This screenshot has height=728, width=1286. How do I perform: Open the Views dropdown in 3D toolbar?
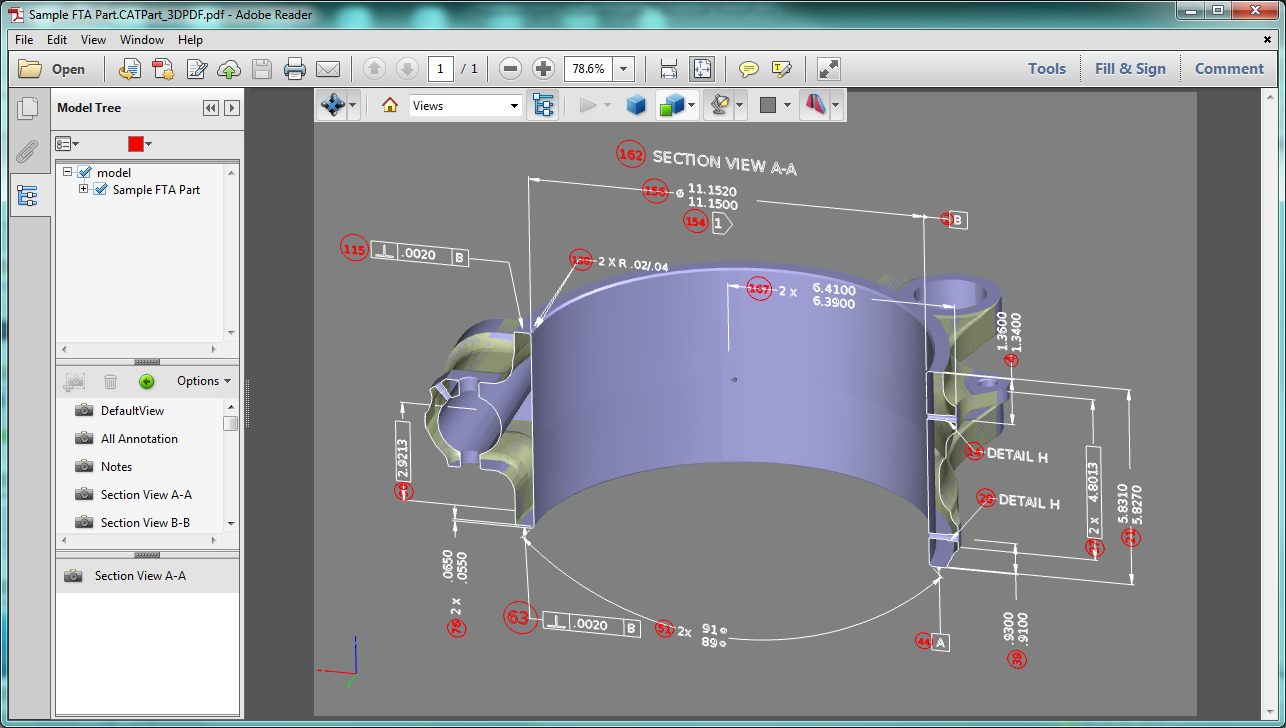[512, 104]
